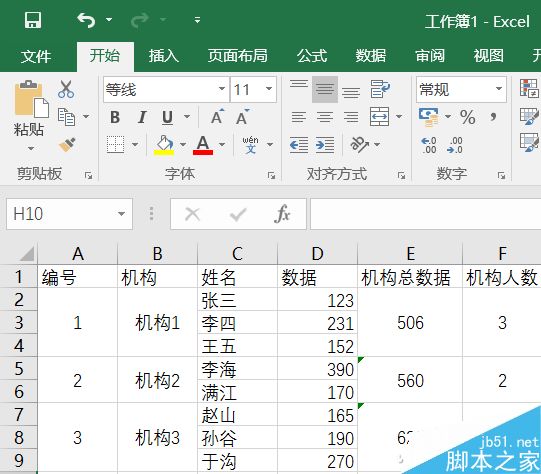Click the Merge and Center icon
This screenshot has width=541, height=474.
coord(380,117)
